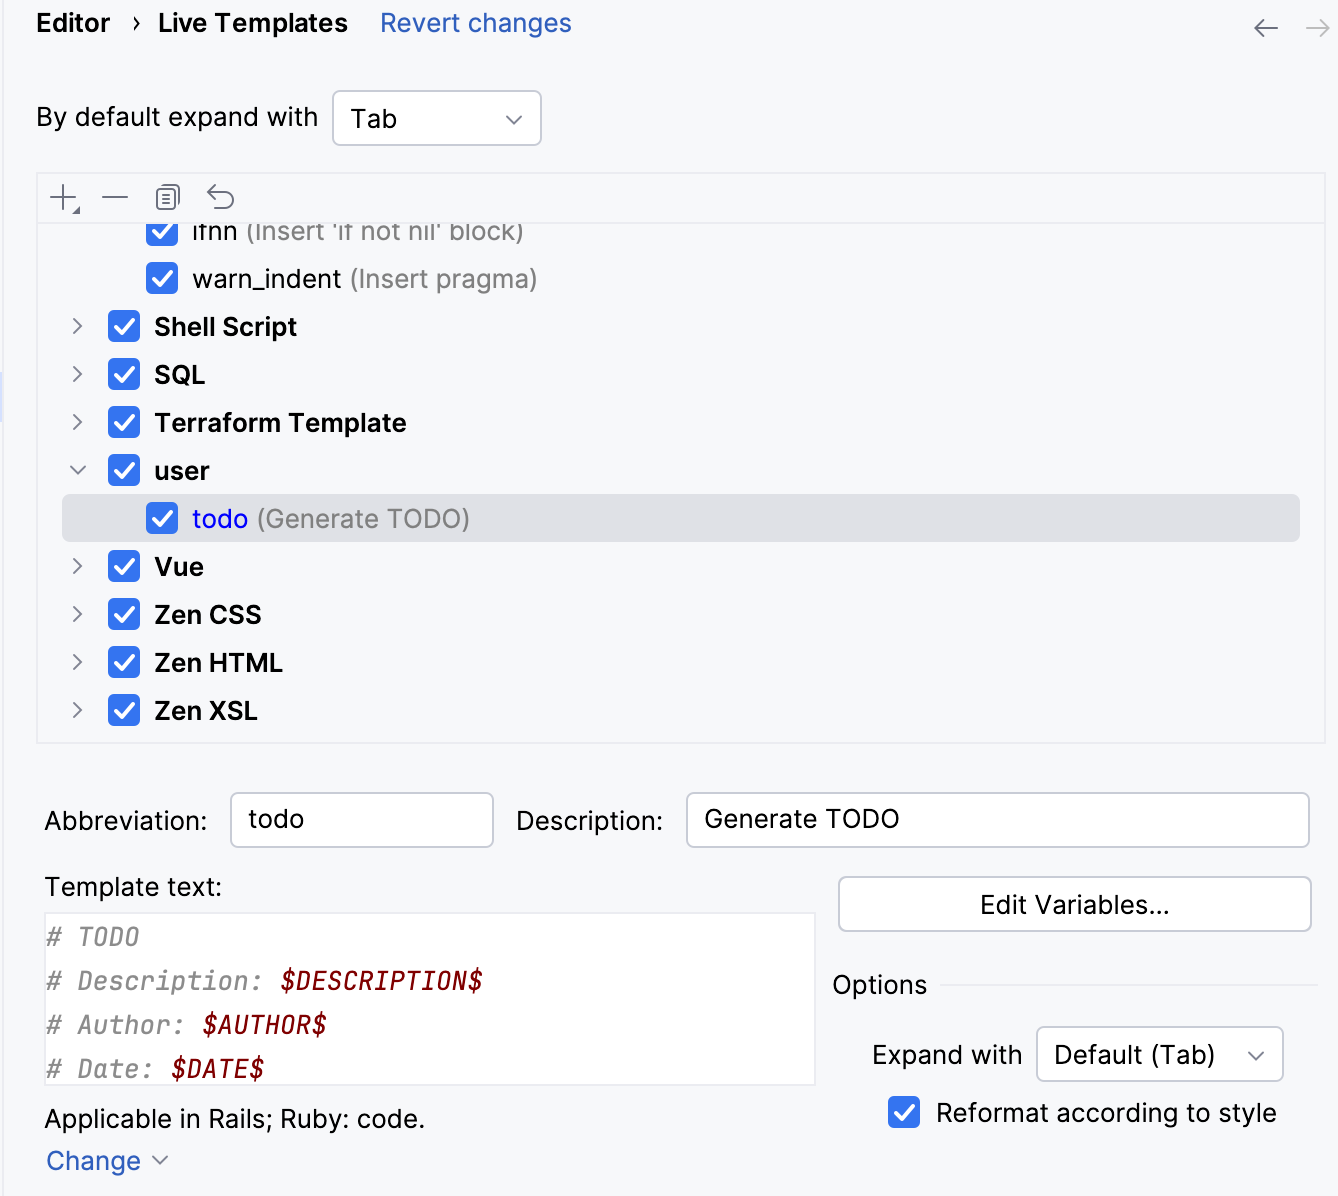Expand the Terraform Template group
The image size is (1338, 1196).
pos(77,422)
